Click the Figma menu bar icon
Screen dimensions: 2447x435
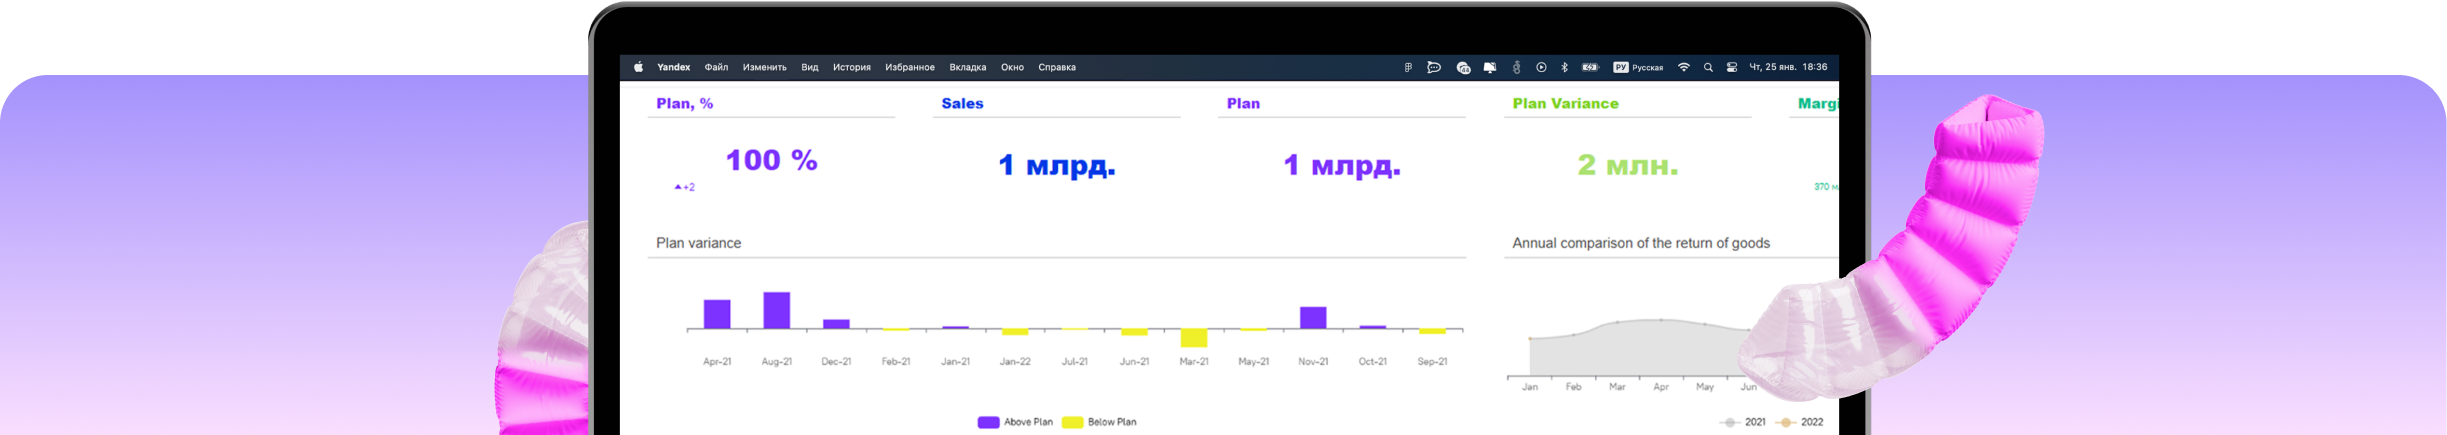(x=1408, y=67)
